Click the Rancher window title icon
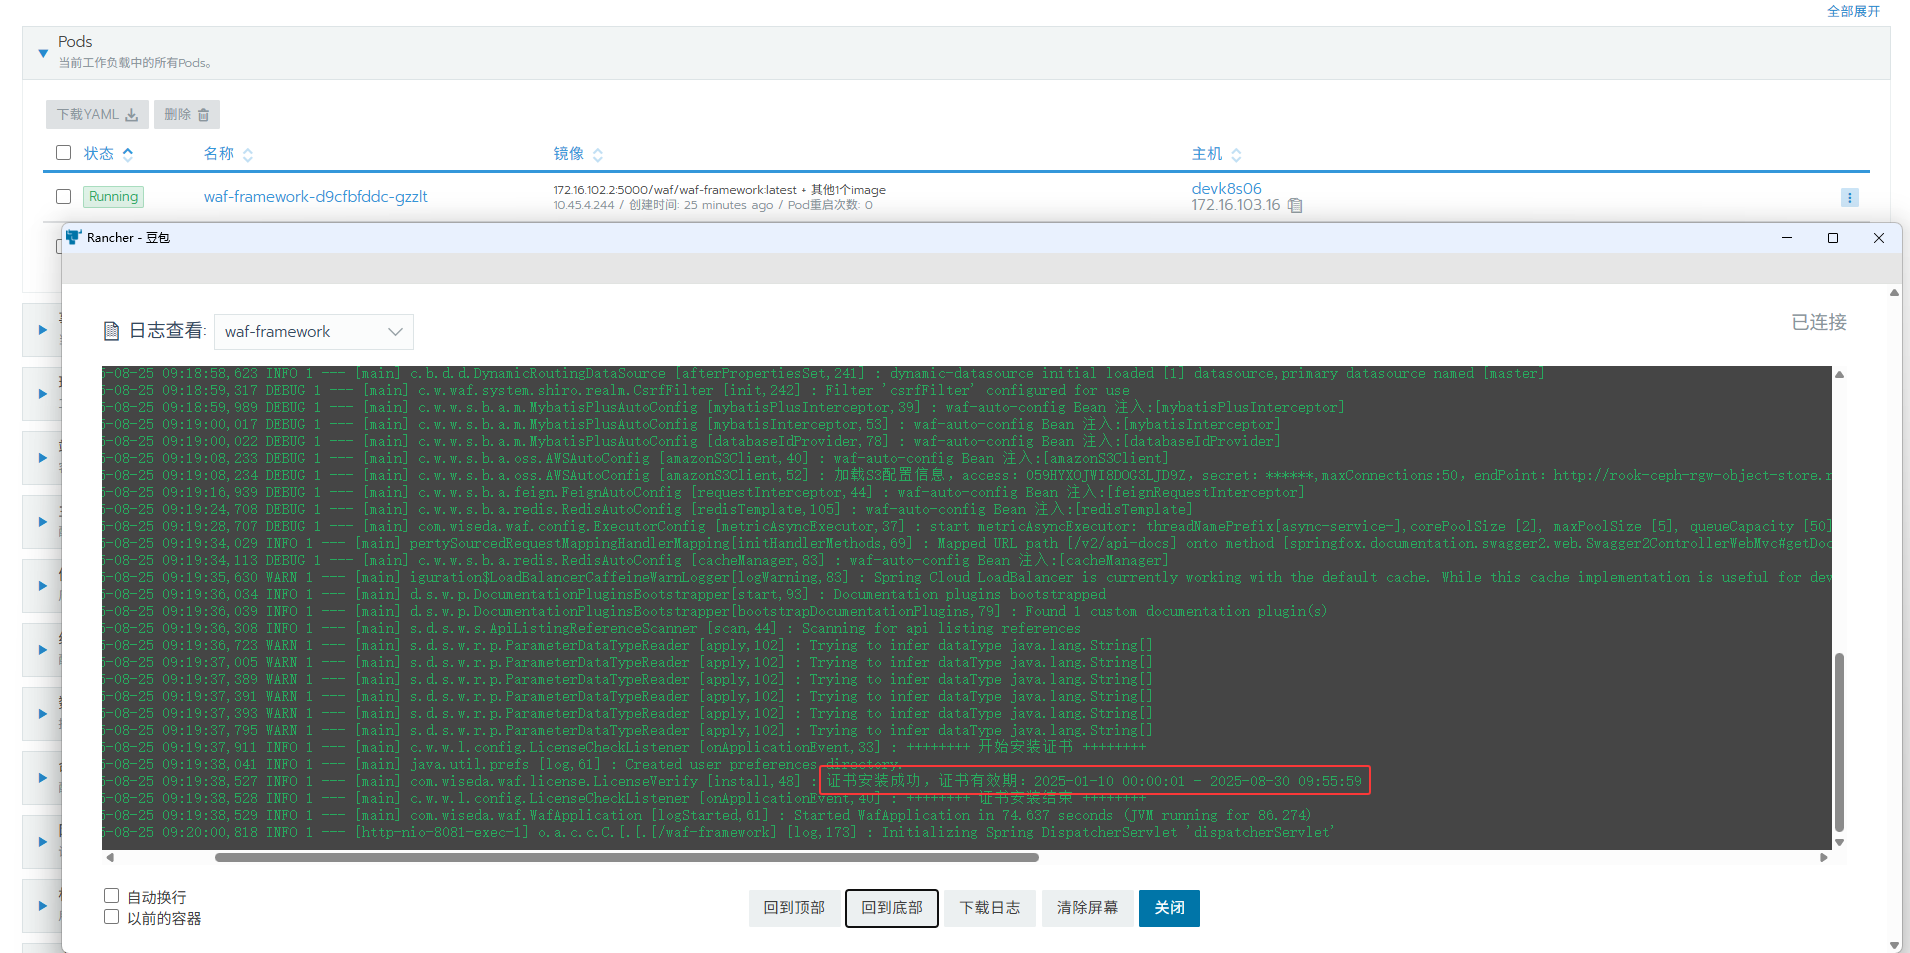The height and width of the screenshot is (953, 1910). coord(73,238)
